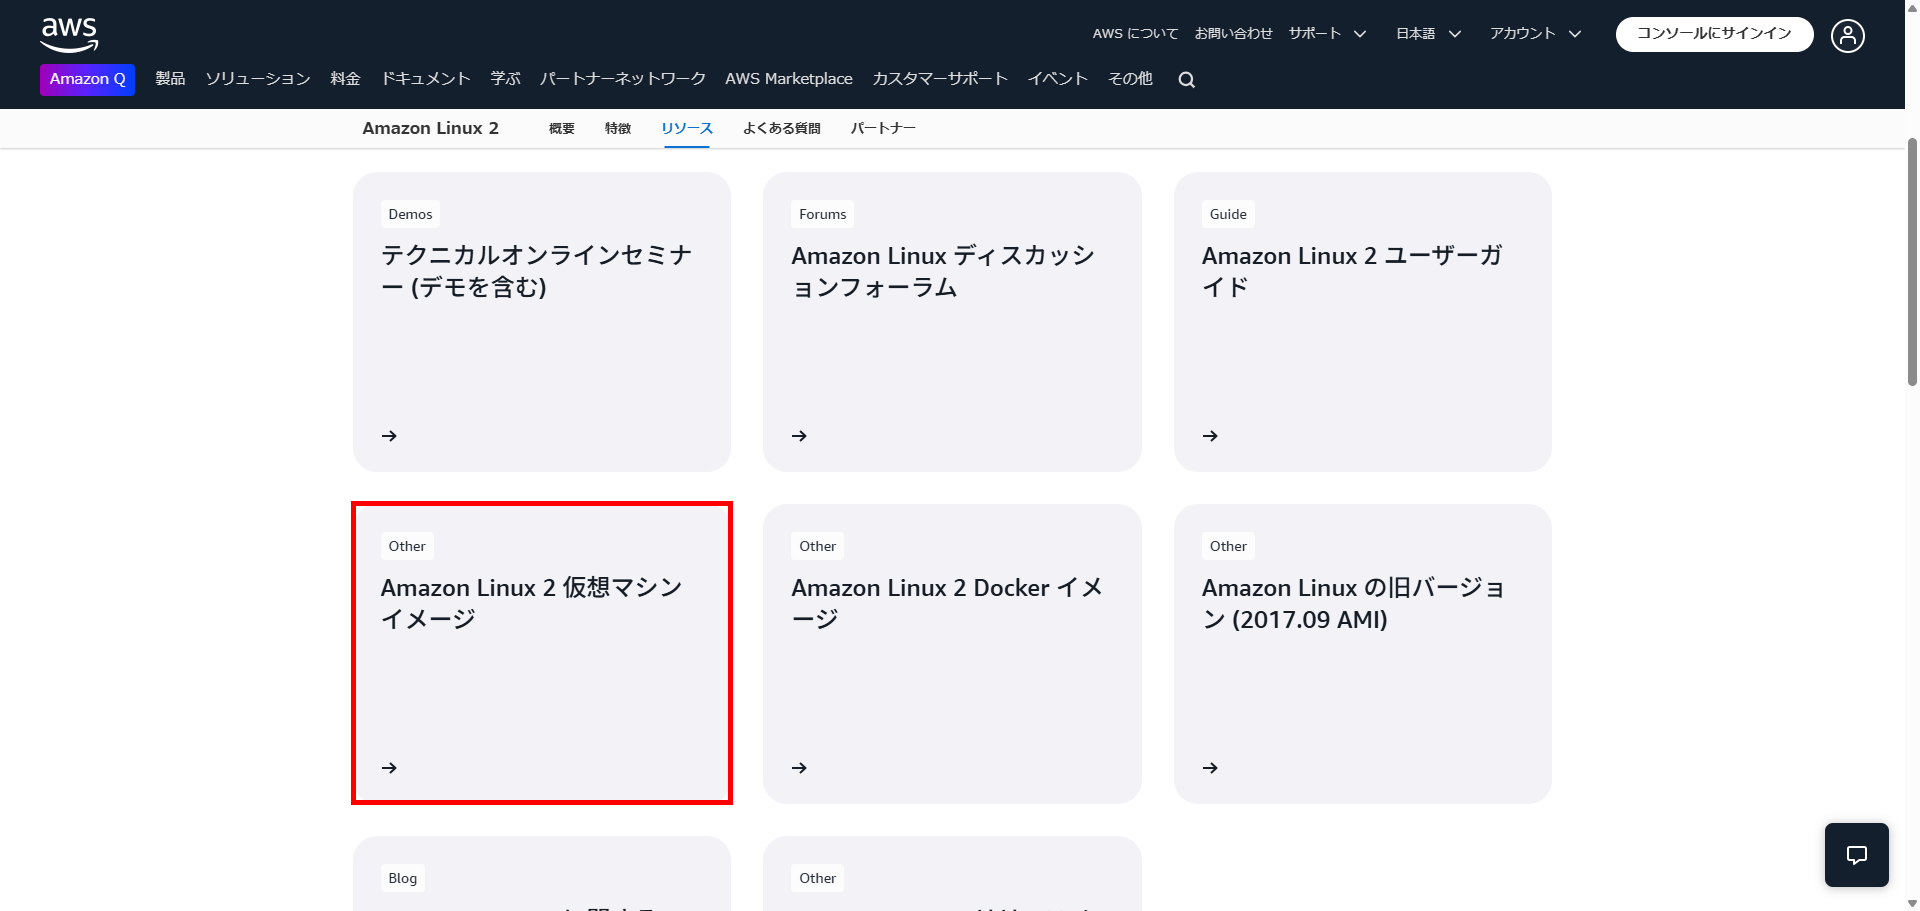Click the page vertical scrollbar thumb
Image resolution: width=1920 pixels, height=911 pixels.
[1912, 262]
